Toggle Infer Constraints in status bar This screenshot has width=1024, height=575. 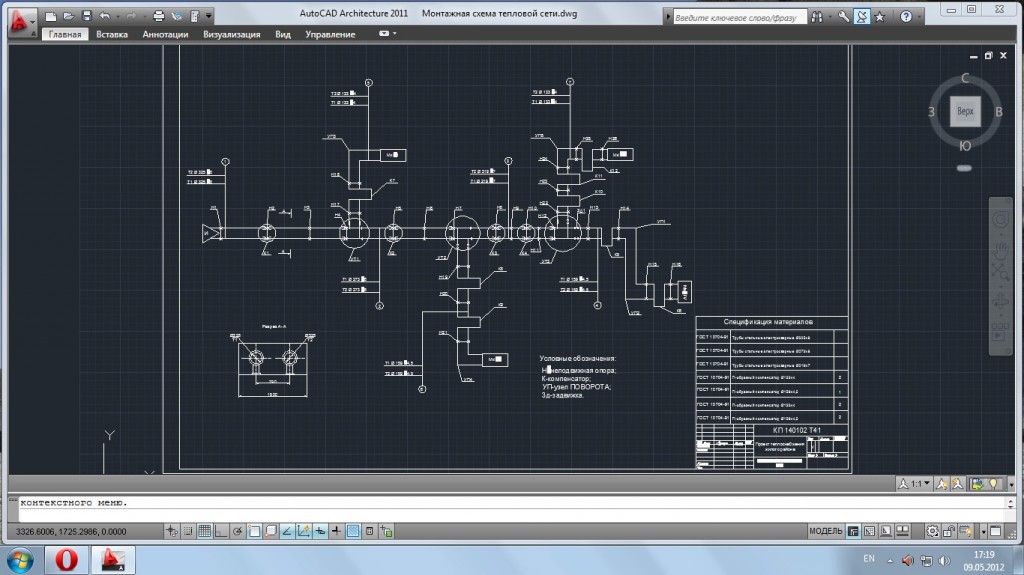pos(172,531)
